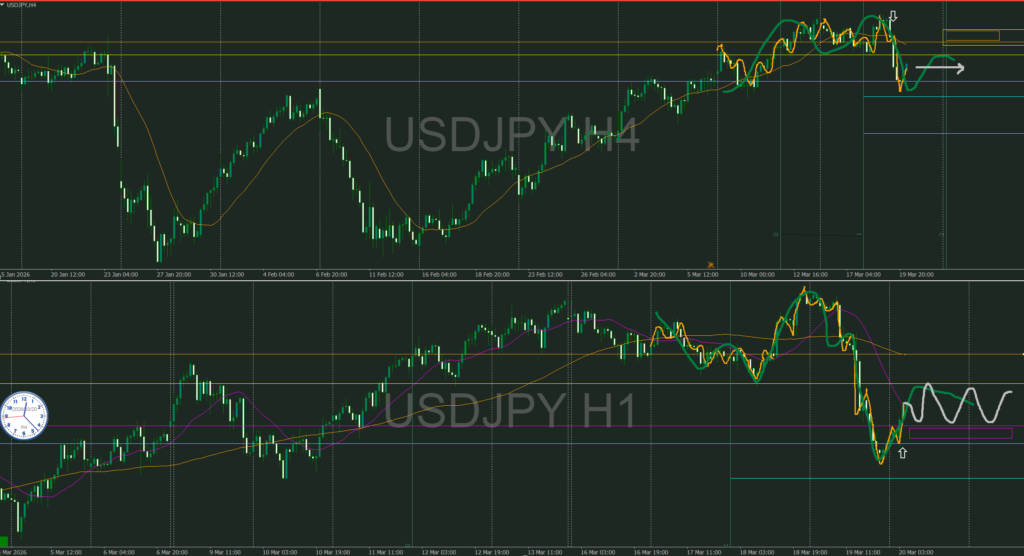Select the white right-pointing arrow on H4 chart

coord(945,68)
